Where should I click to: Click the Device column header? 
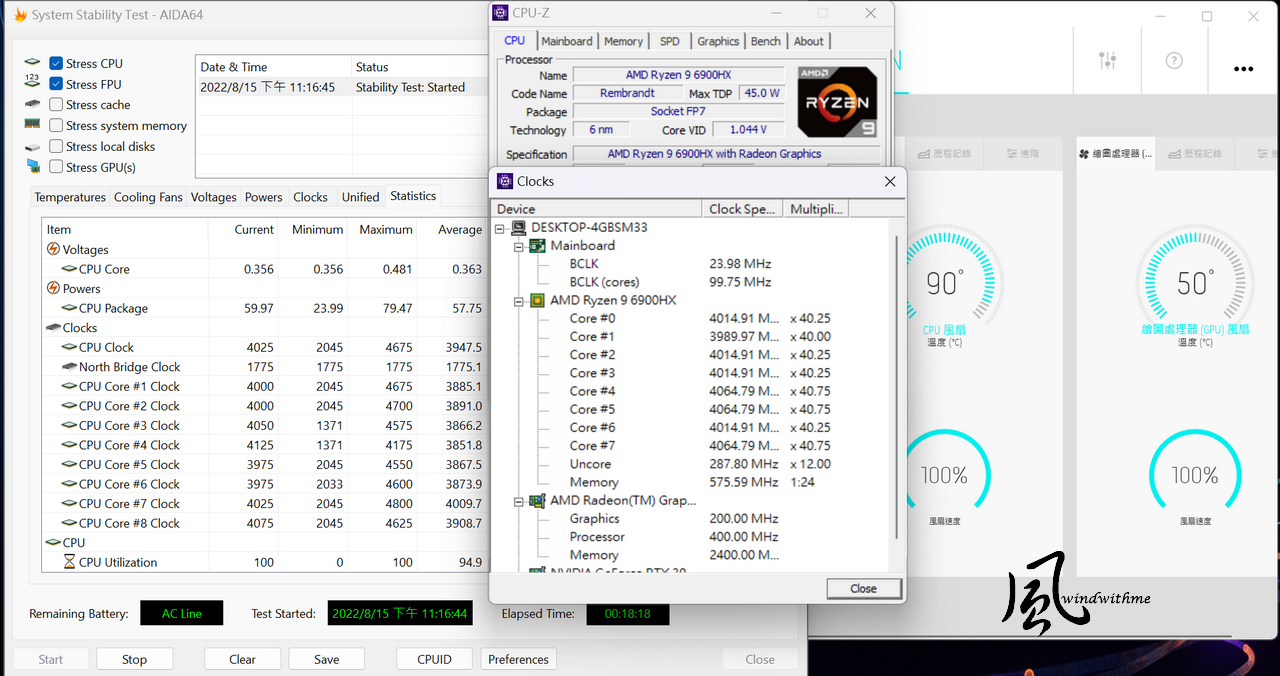[x=597, y=209]
